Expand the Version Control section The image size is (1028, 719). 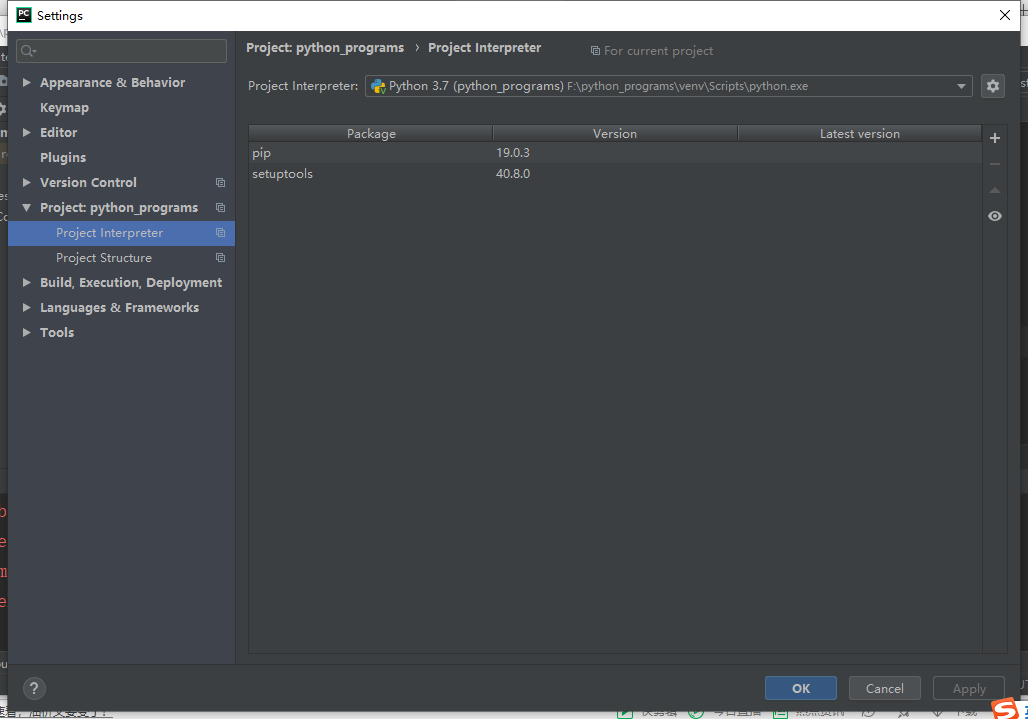pyautogui.click(x=26, y=182)
